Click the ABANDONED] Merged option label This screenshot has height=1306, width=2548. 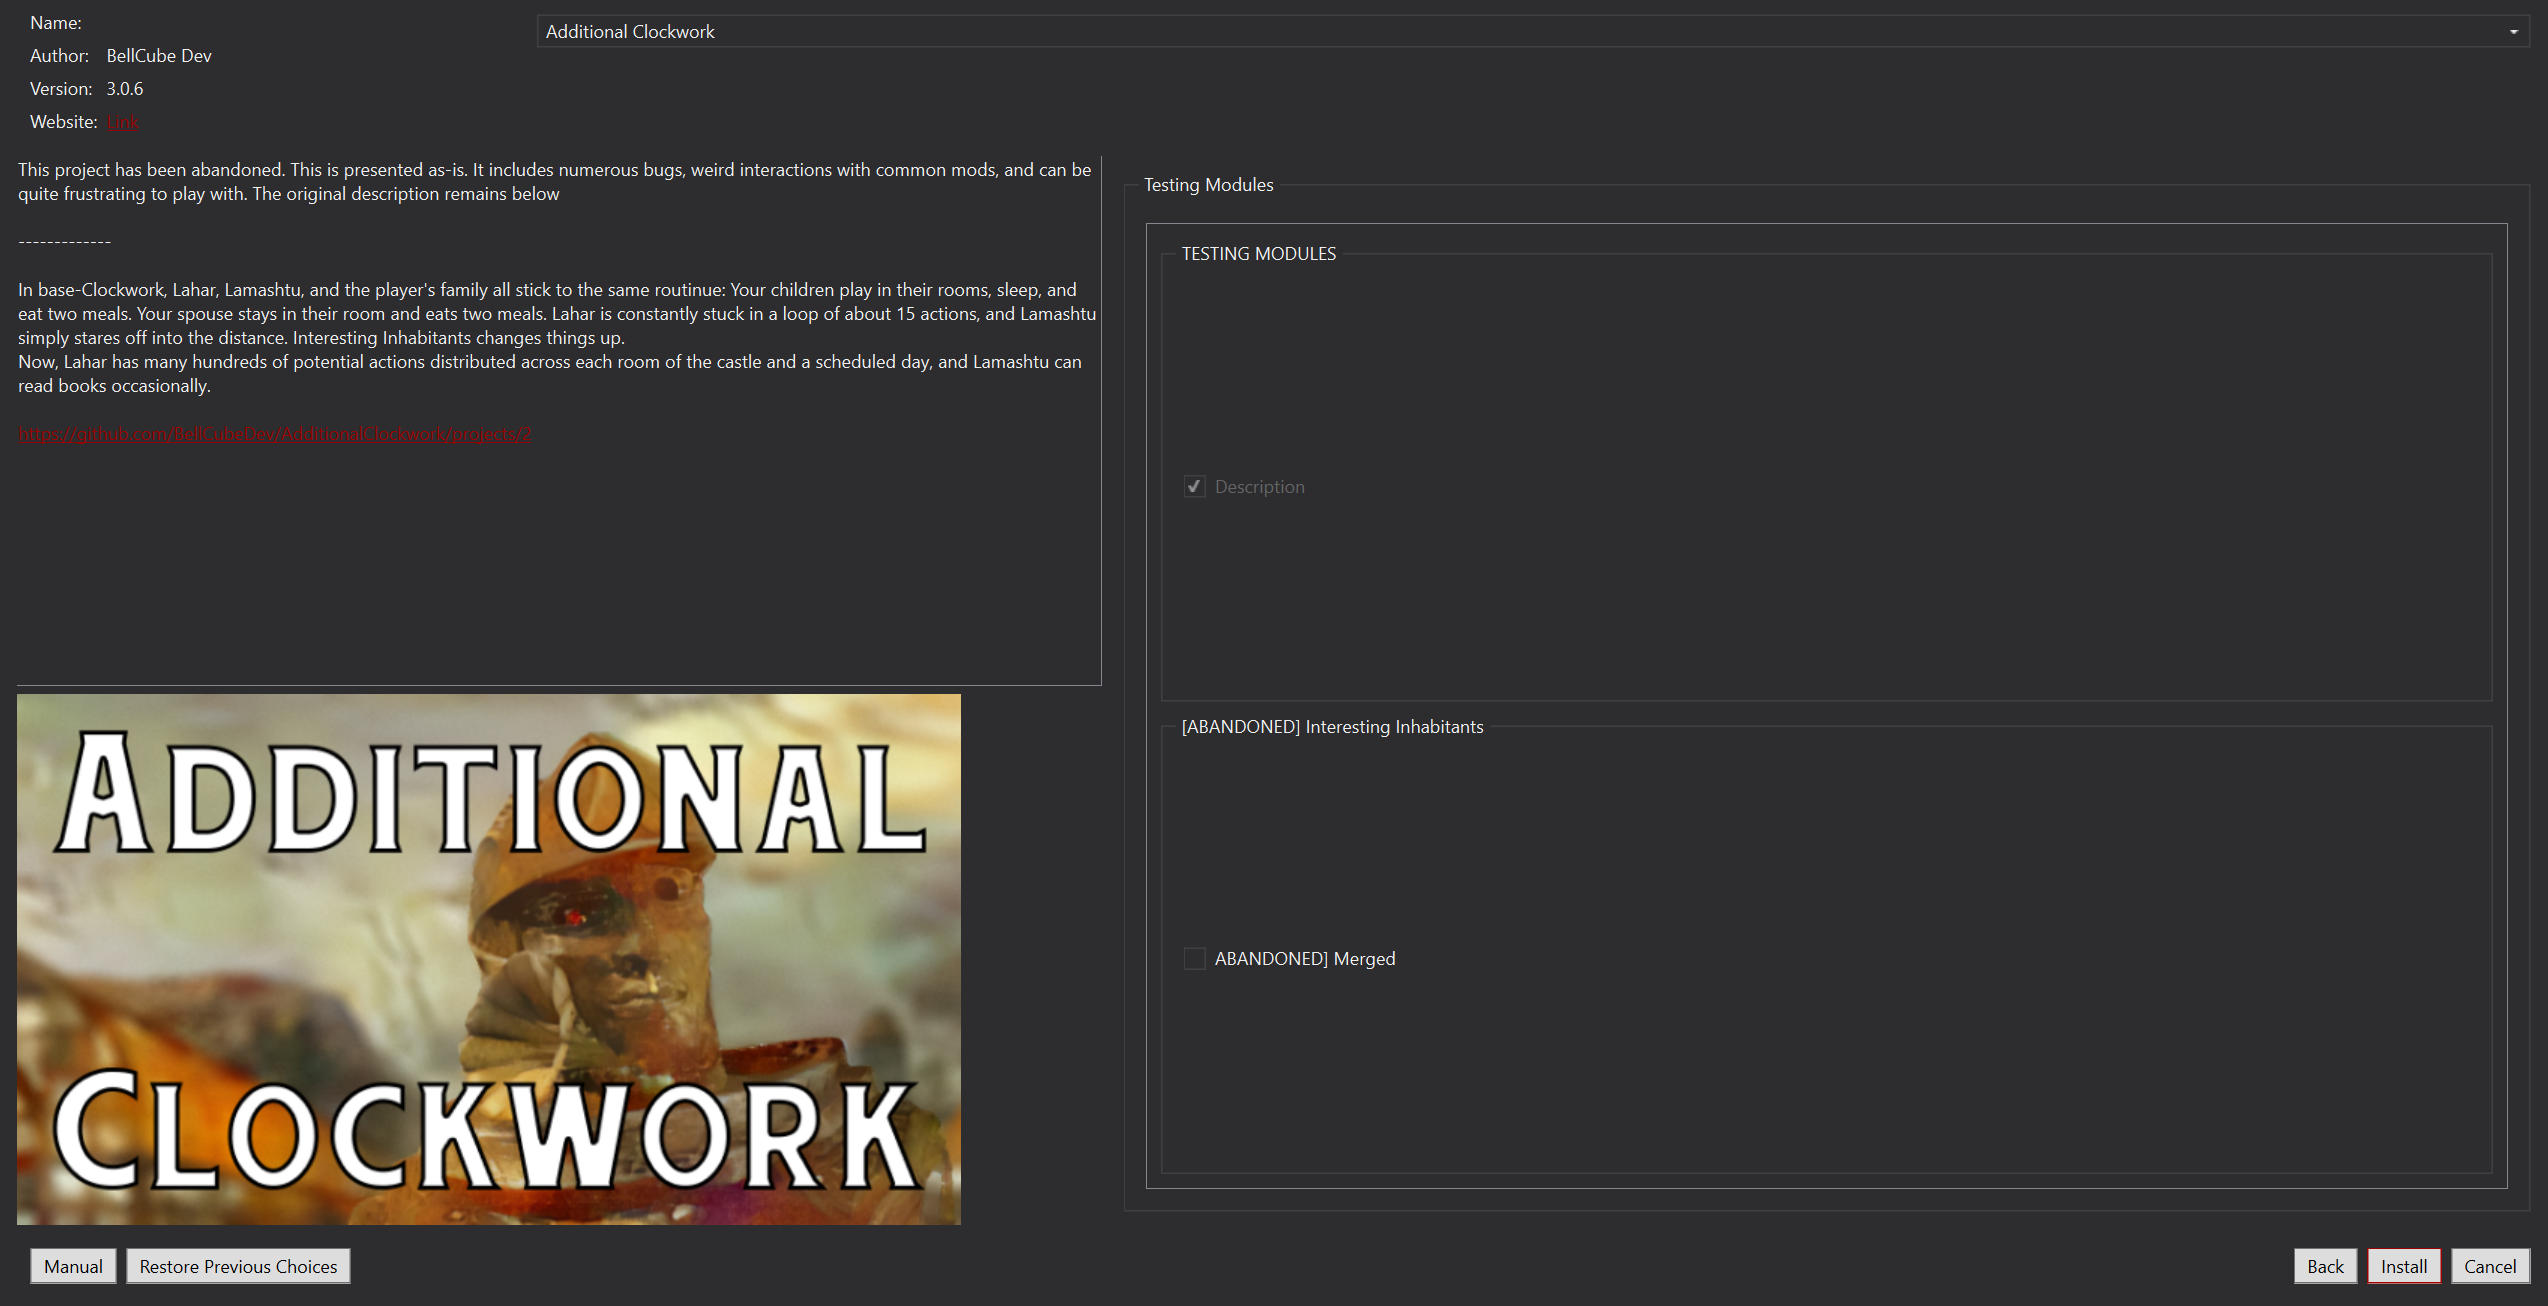point(1305,959)
